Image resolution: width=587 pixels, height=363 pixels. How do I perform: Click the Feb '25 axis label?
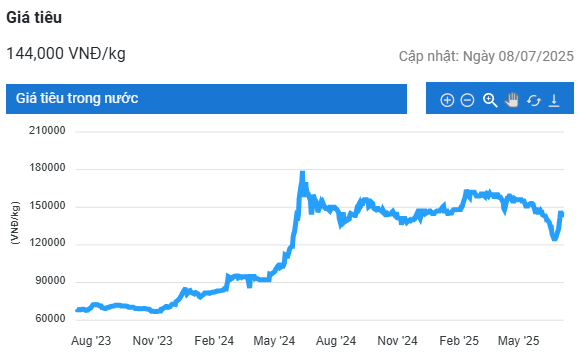tap(459, 341)
